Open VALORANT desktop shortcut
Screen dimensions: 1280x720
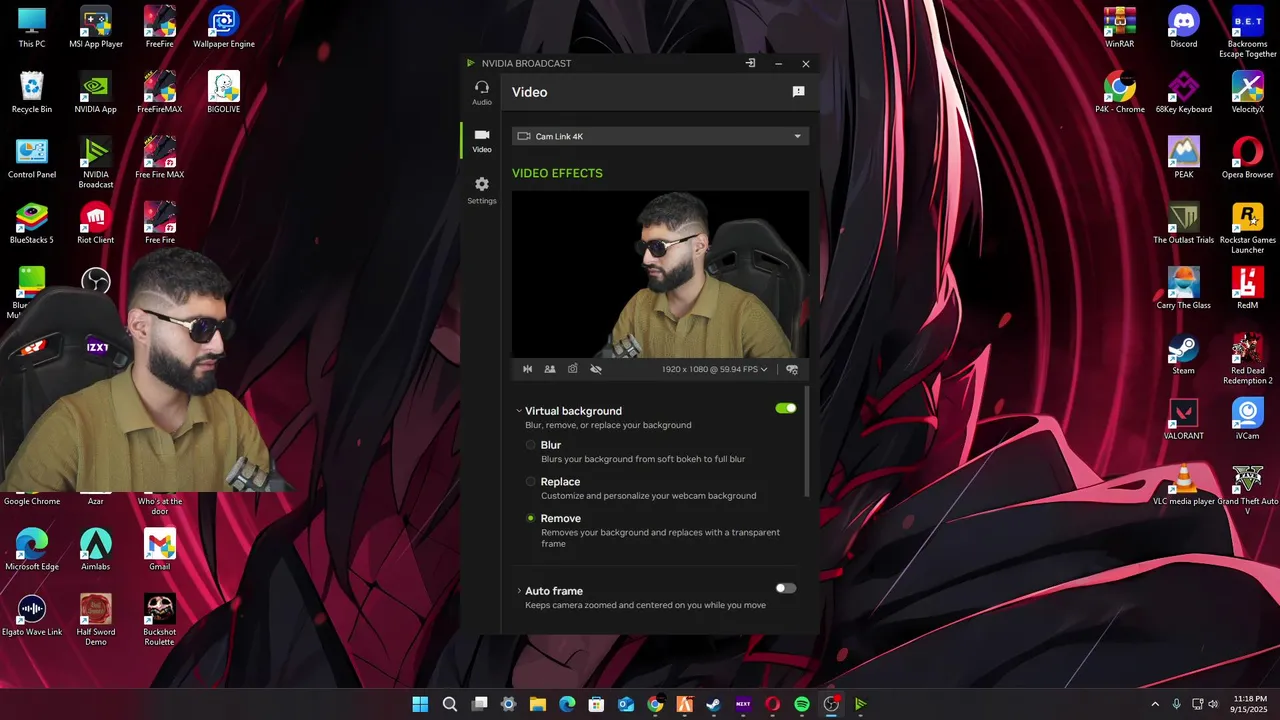tap(1184, 419)
